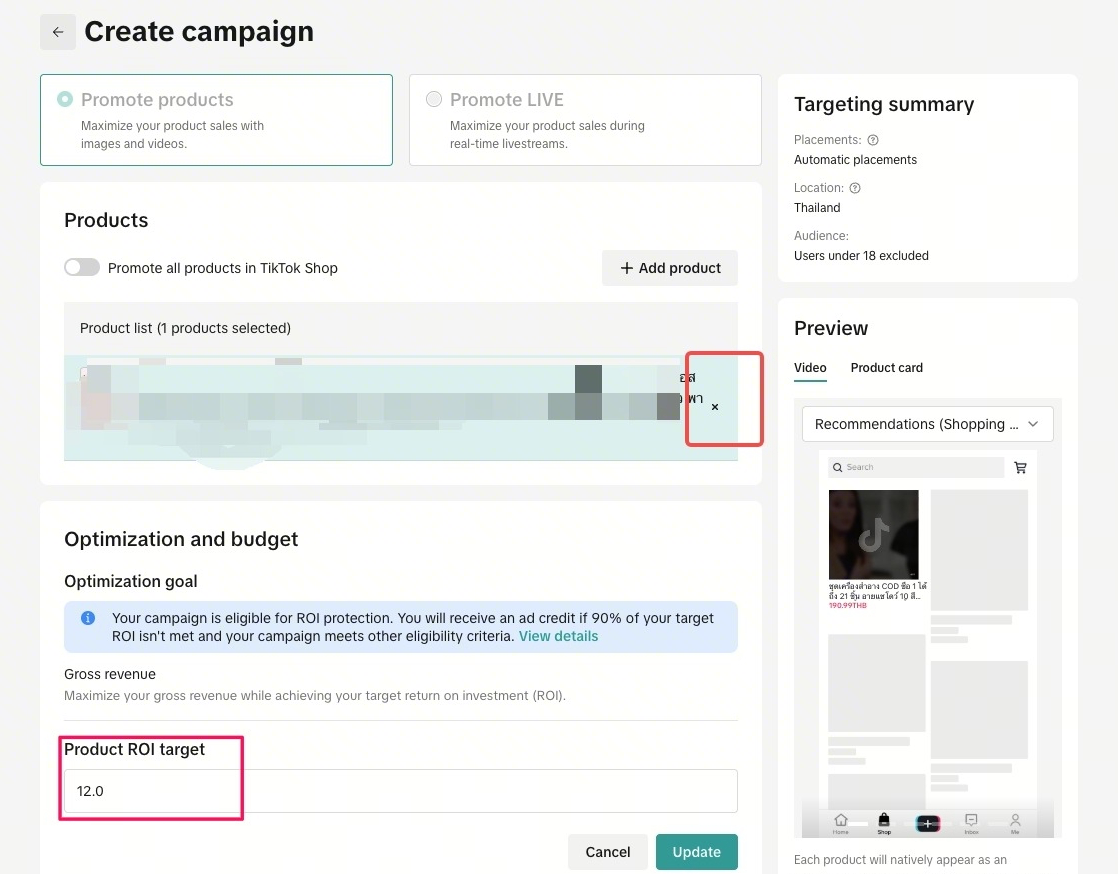Click the plus create icon in preview
Viewport: 1118px width, 874px height.
click(928, 823)
